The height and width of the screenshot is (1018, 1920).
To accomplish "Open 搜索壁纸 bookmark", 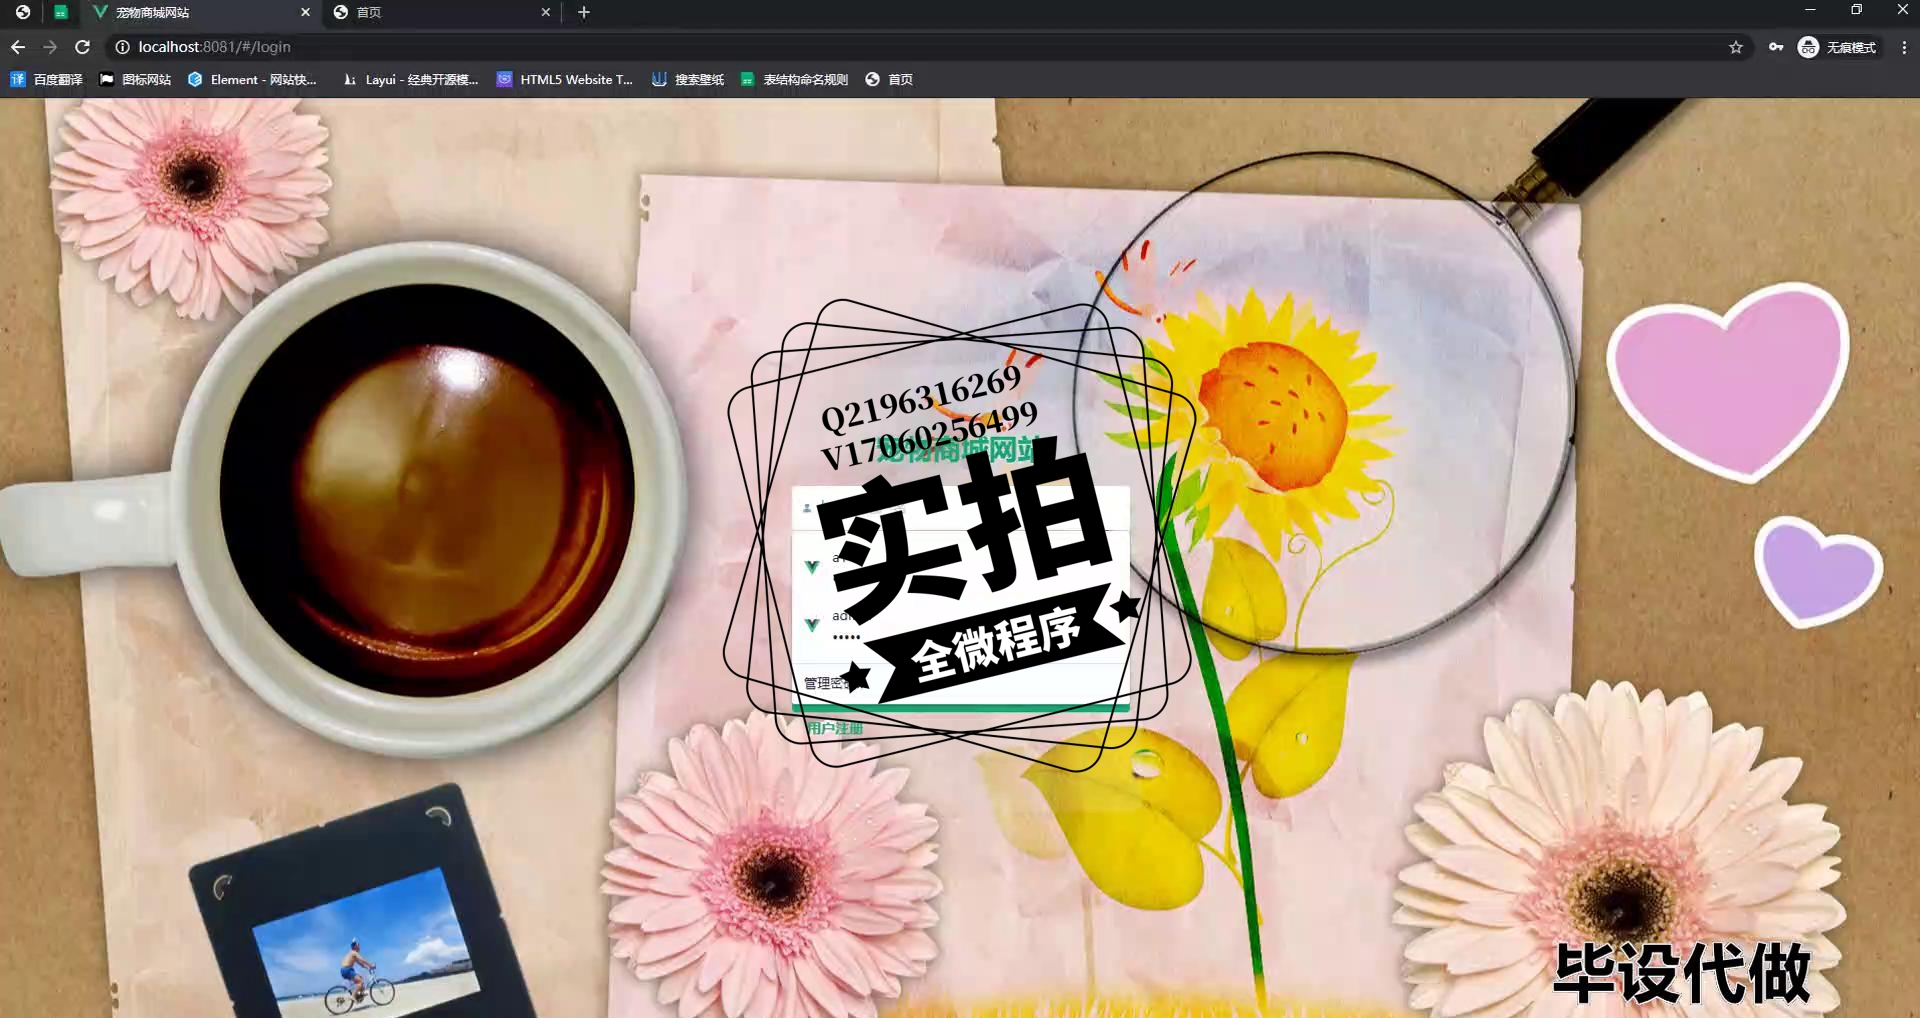I will pyautogui.click(x=688, y=79).
